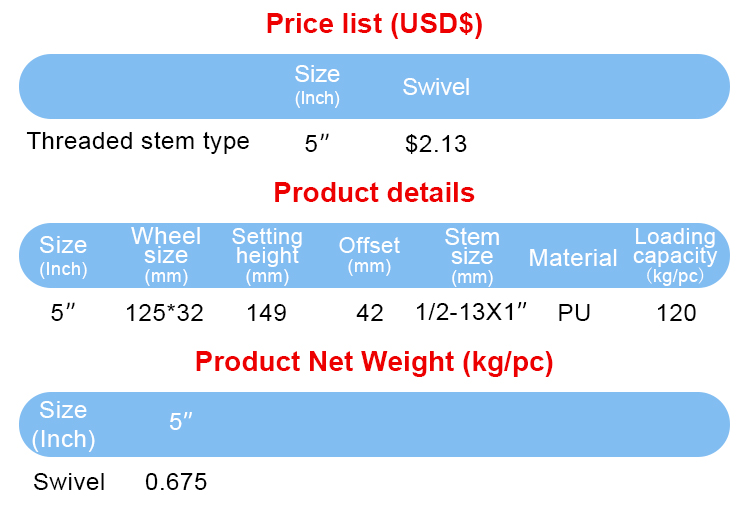Select the Swivel column header in price list
The width and height of the screenshot is (750, 532).
436,87
